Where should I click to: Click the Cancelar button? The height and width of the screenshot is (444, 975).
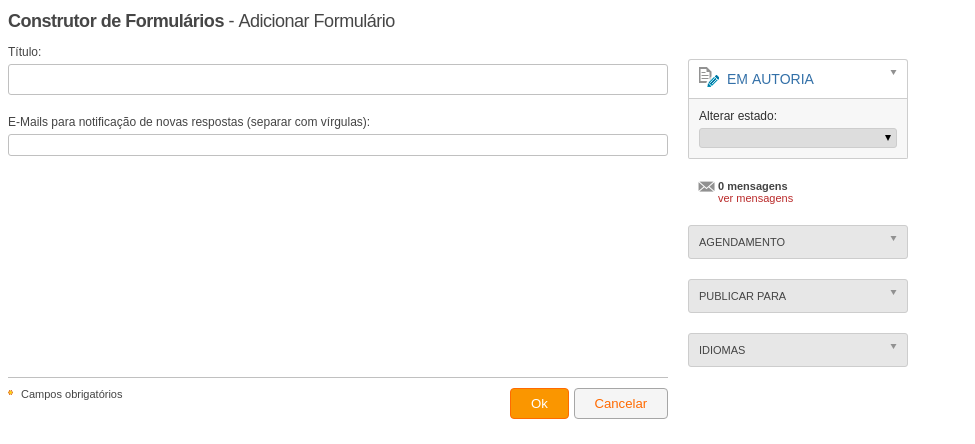[621, 404]
